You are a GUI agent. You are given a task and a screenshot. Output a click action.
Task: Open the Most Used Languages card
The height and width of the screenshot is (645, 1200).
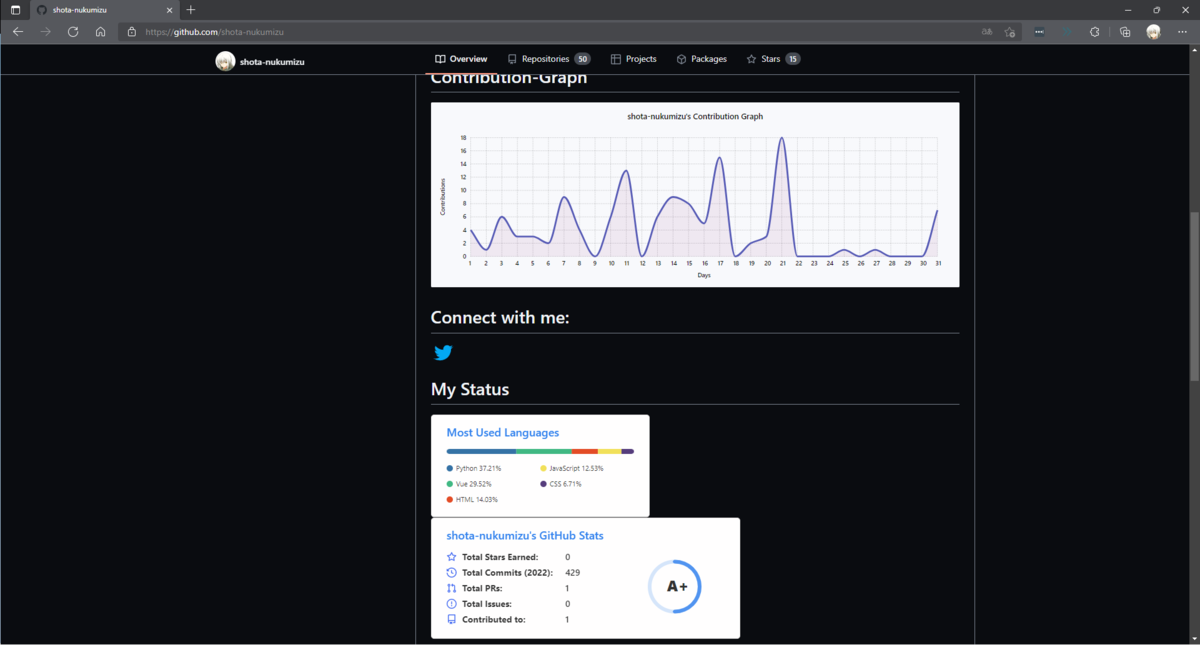pyautogui.click(x=540, y=466)
